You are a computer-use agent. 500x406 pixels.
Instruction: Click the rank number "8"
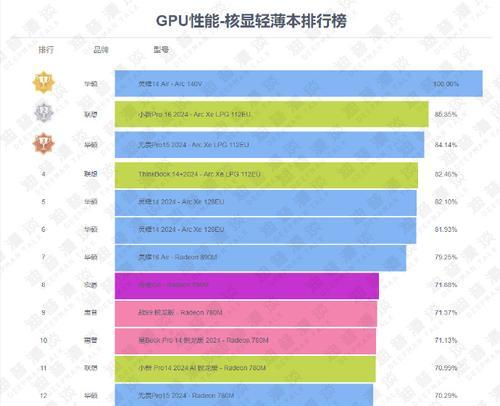pos(43,285)
